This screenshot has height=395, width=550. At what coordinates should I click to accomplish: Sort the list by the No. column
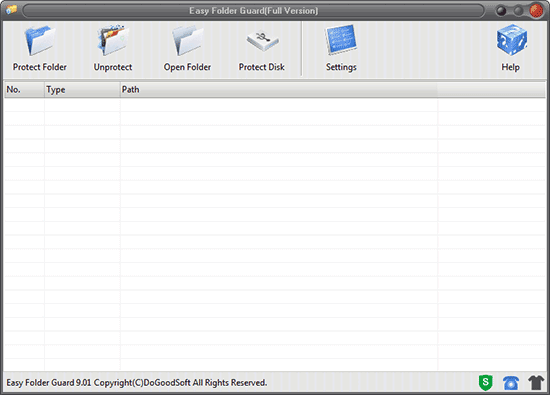pos(24,90)
